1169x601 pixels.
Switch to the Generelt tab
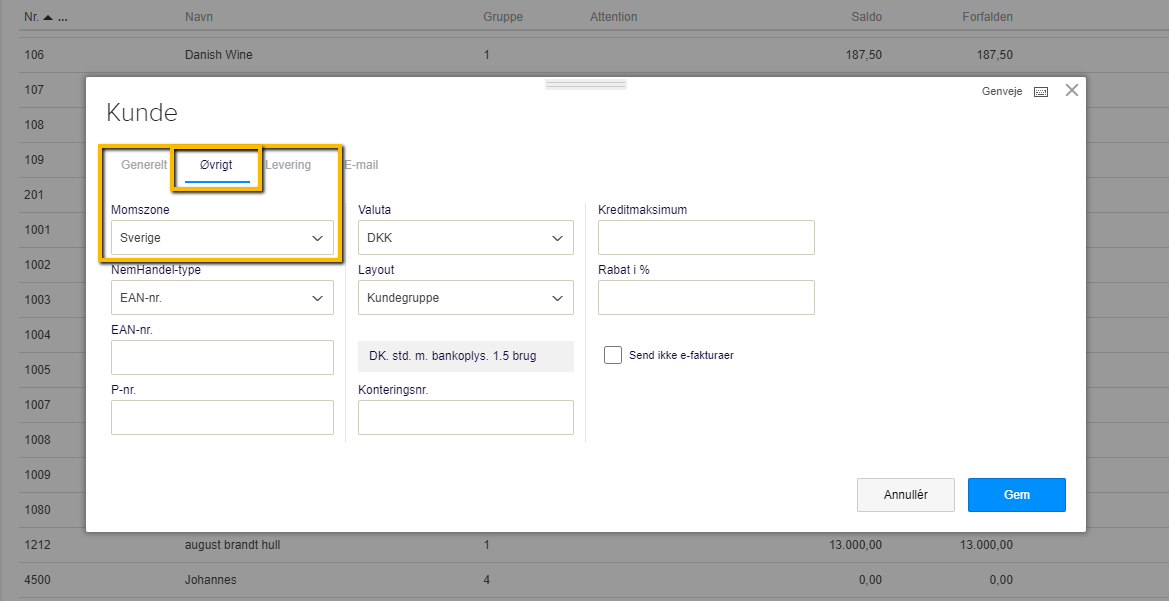click(144, 165)
